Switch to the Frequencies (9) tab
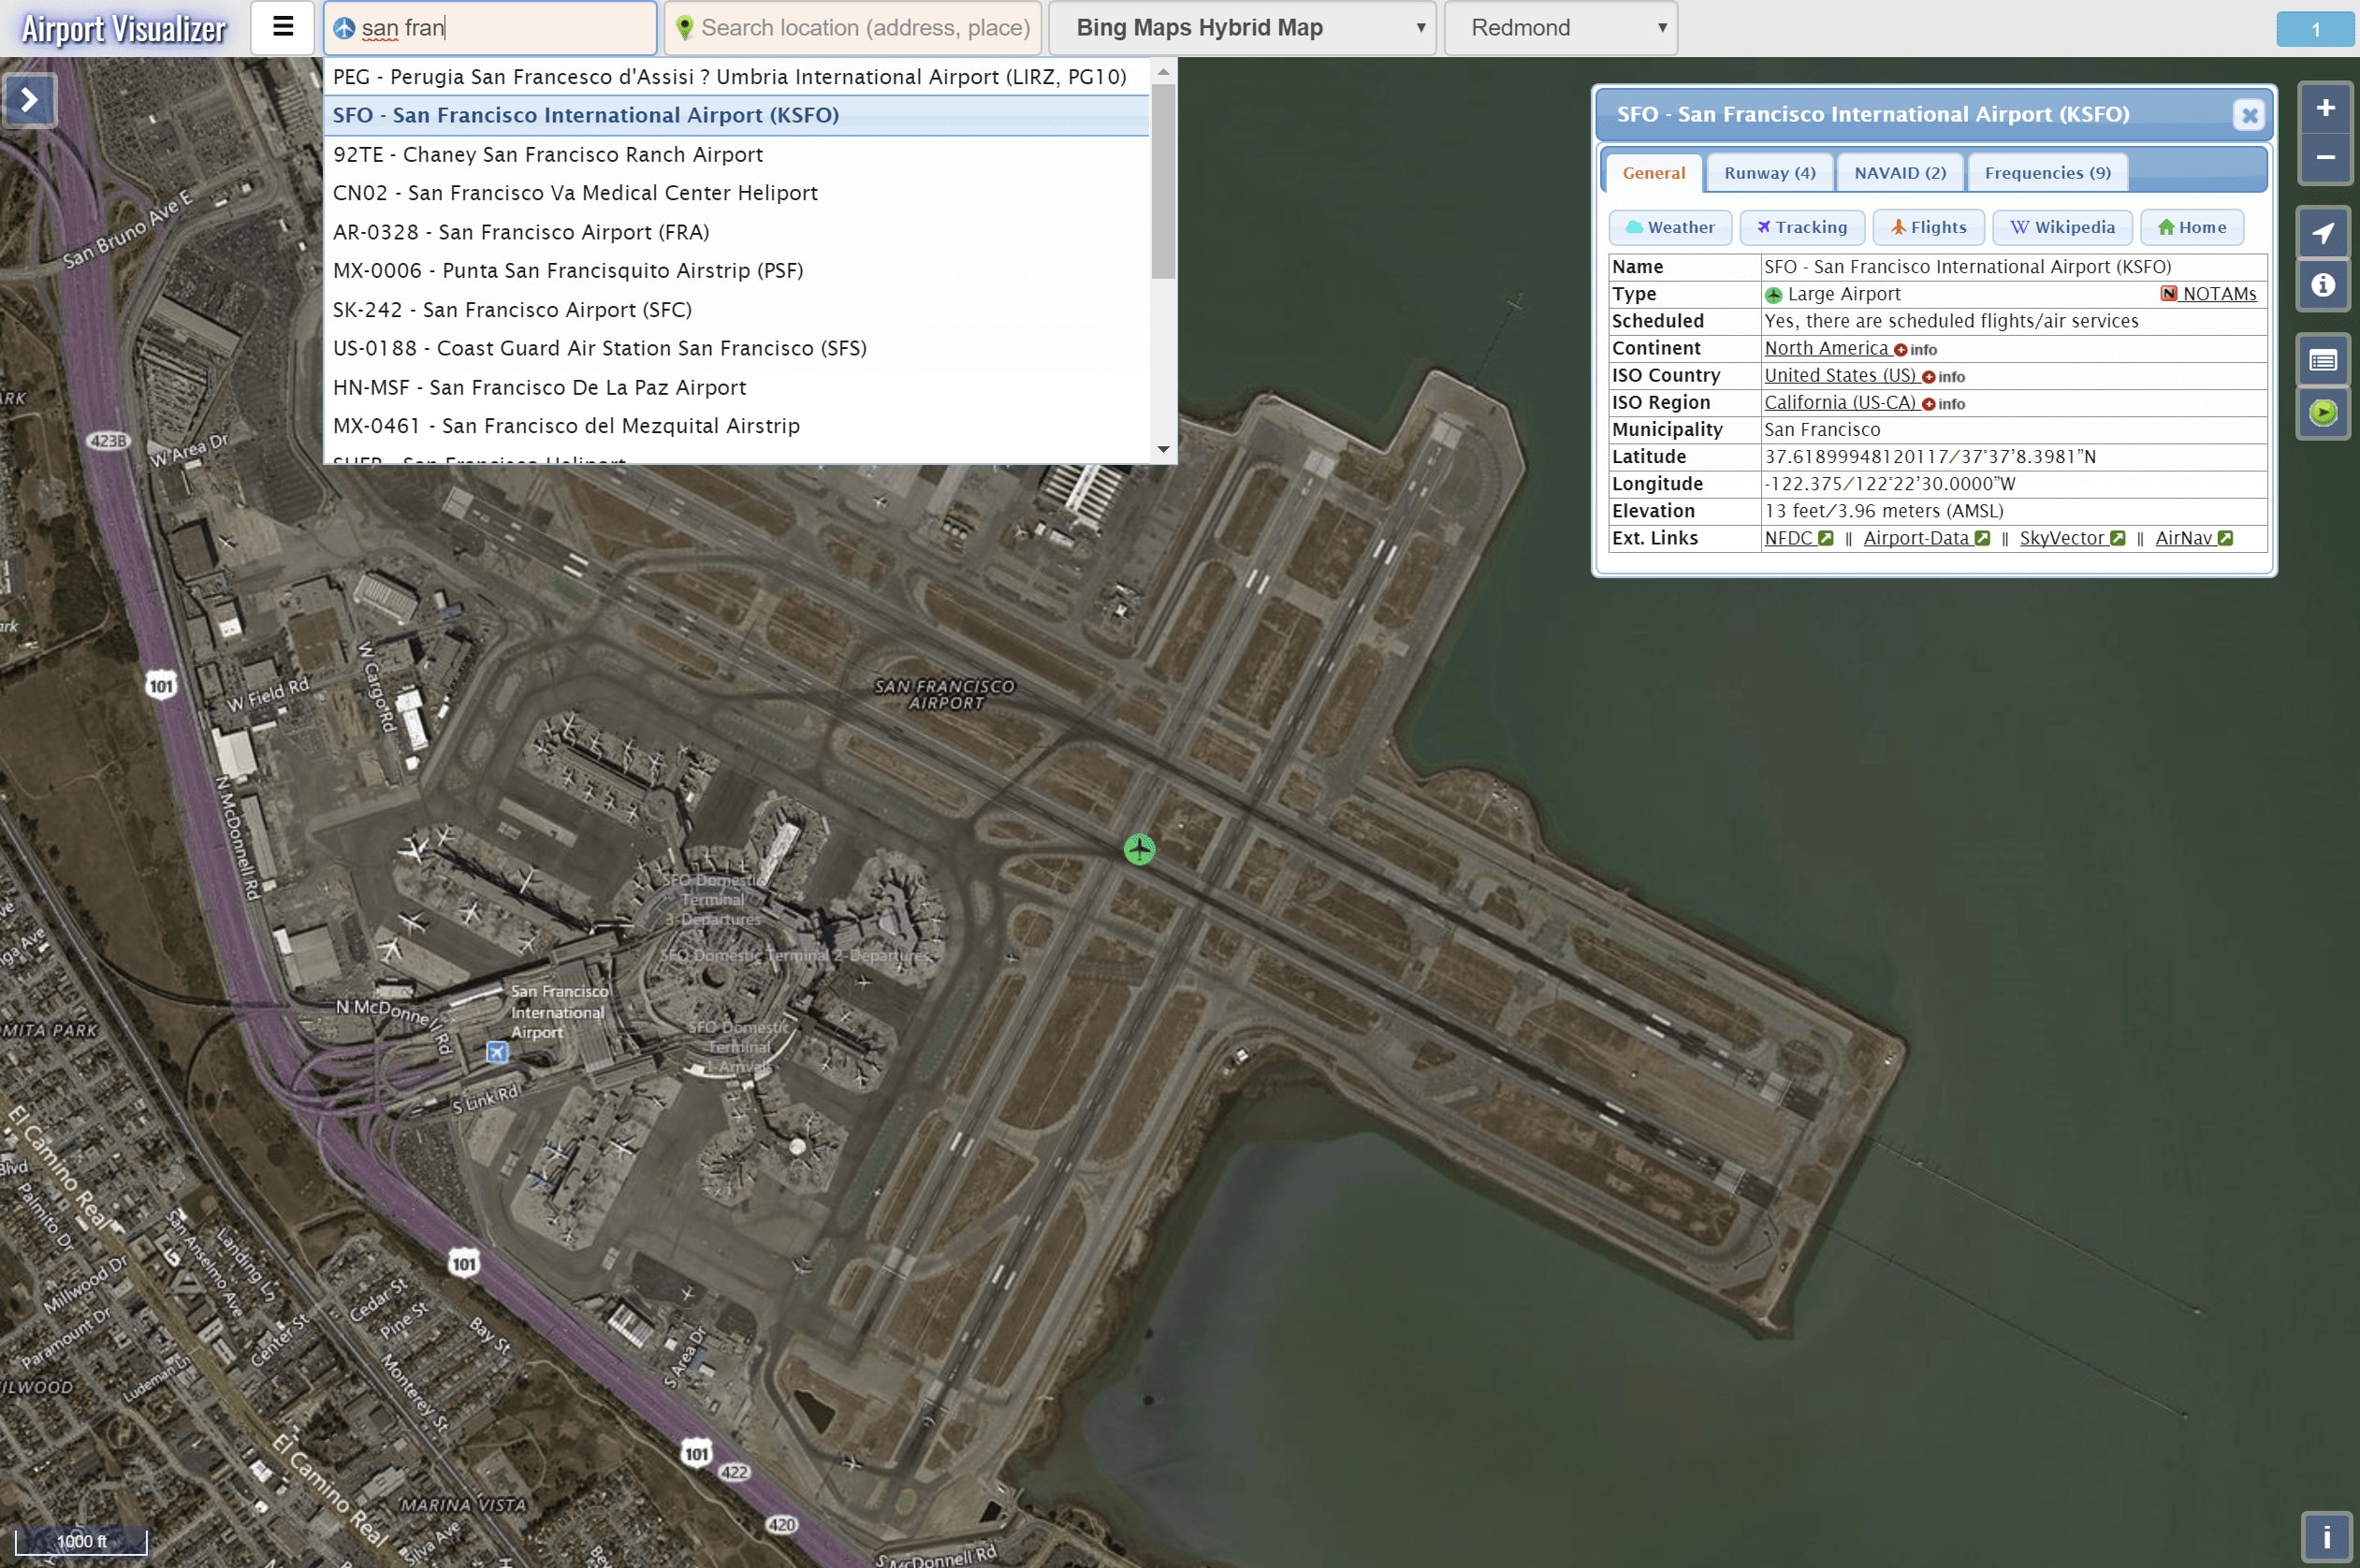Image resolution: width=2360 pixels, height=1568 pixels. [2047, 173]
